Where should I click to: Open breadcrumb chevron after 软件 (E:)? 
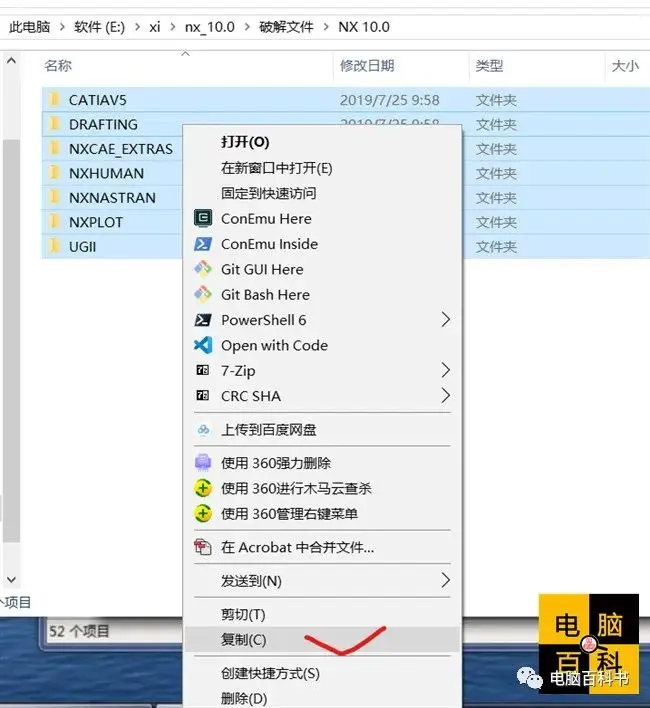(137, 27)
